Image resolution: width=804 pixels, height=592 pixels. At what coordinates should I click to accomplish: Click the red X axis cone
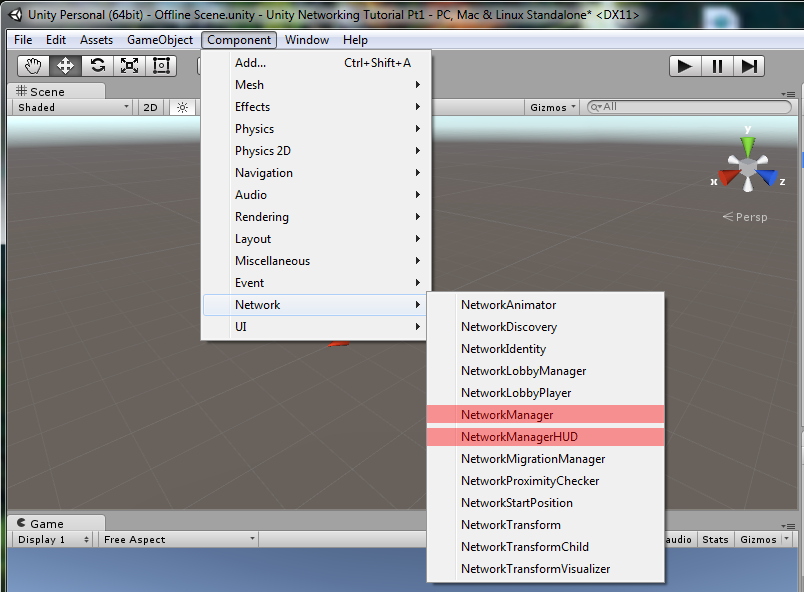(x=728, y=177)
